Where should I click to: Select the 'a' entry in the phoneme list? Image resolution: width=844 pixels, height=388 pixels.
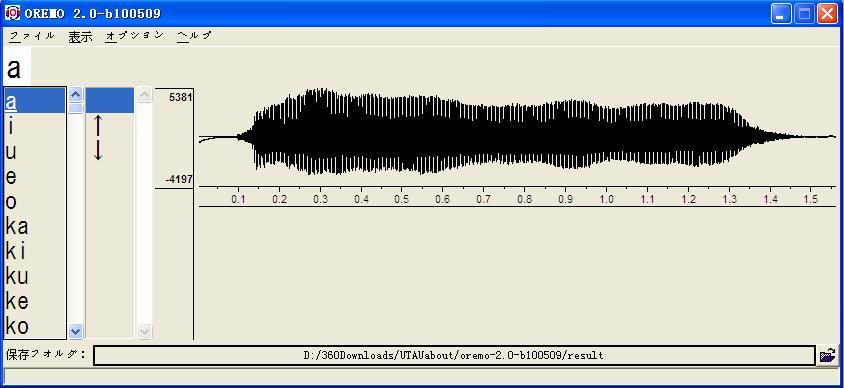coord(35,101)
